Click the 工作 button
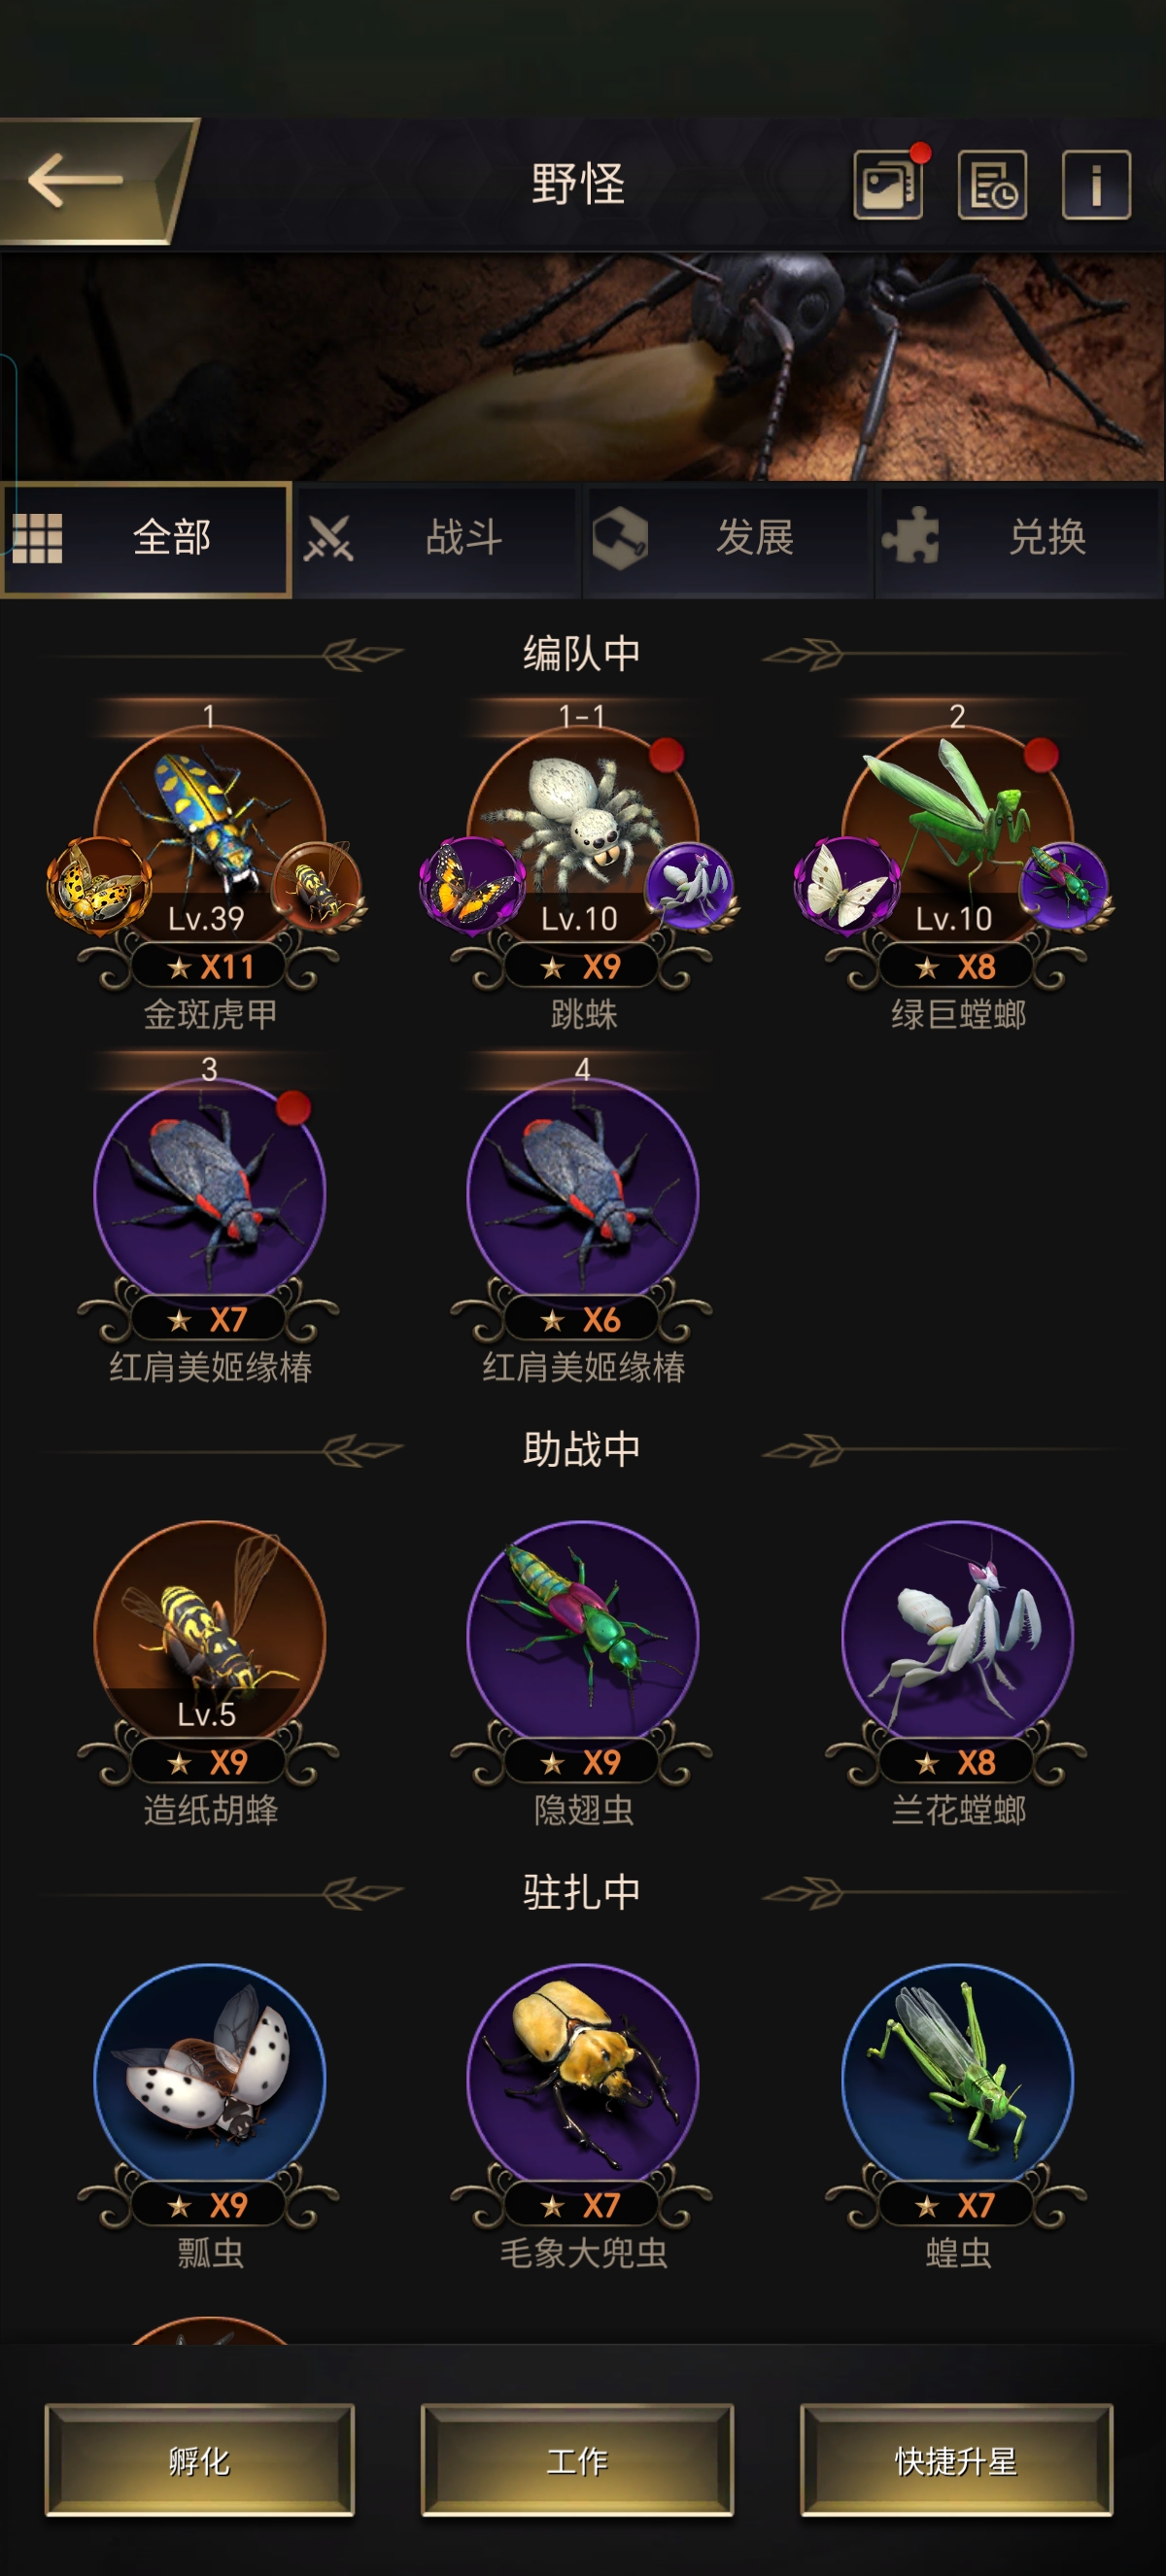This screenshot has width=1166, height=2576. click(577, 2459)
